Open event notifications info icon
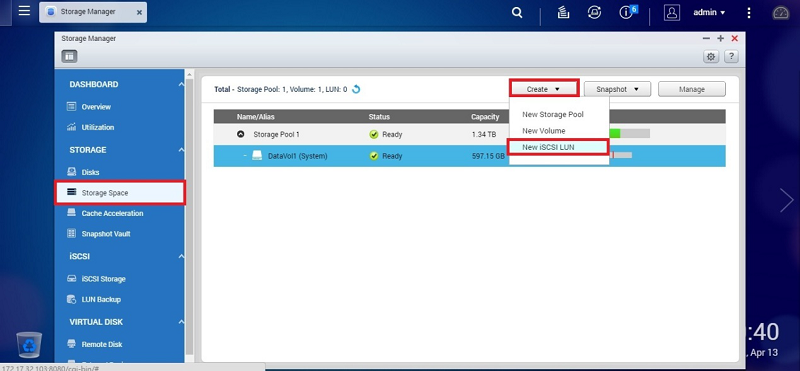This screenshot has width=800, height=371. pos(628,12)
